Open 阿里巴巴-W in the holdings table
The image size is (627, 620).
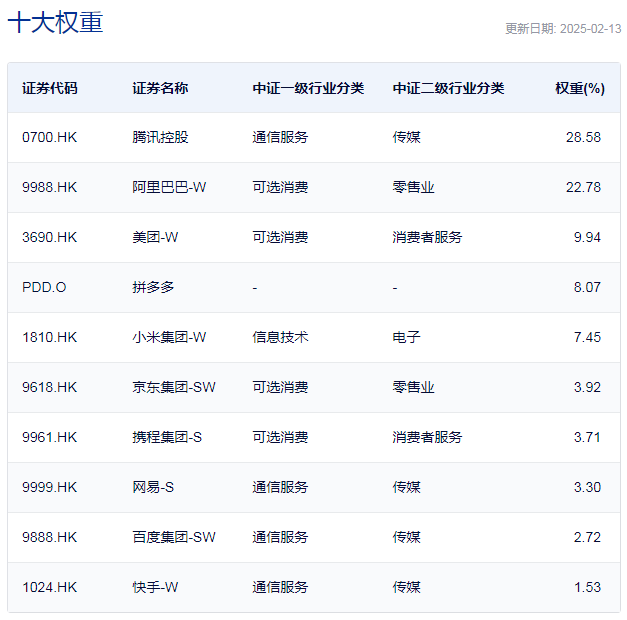[169, 187]
